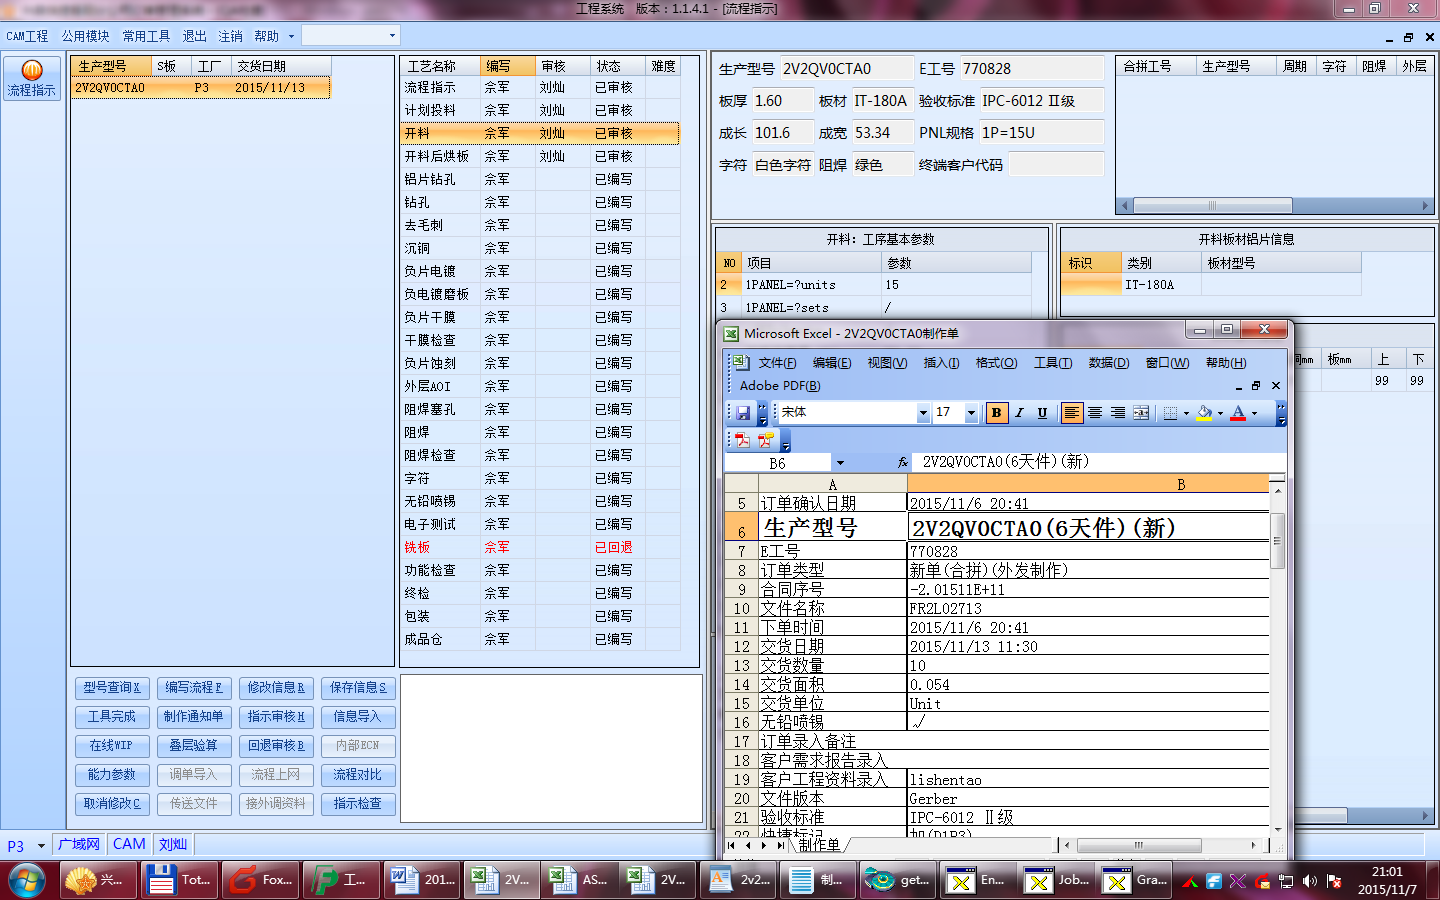1440x900 pixels.
Task: Open Excel 数据(D) menu
Action: click(1108, 363)
